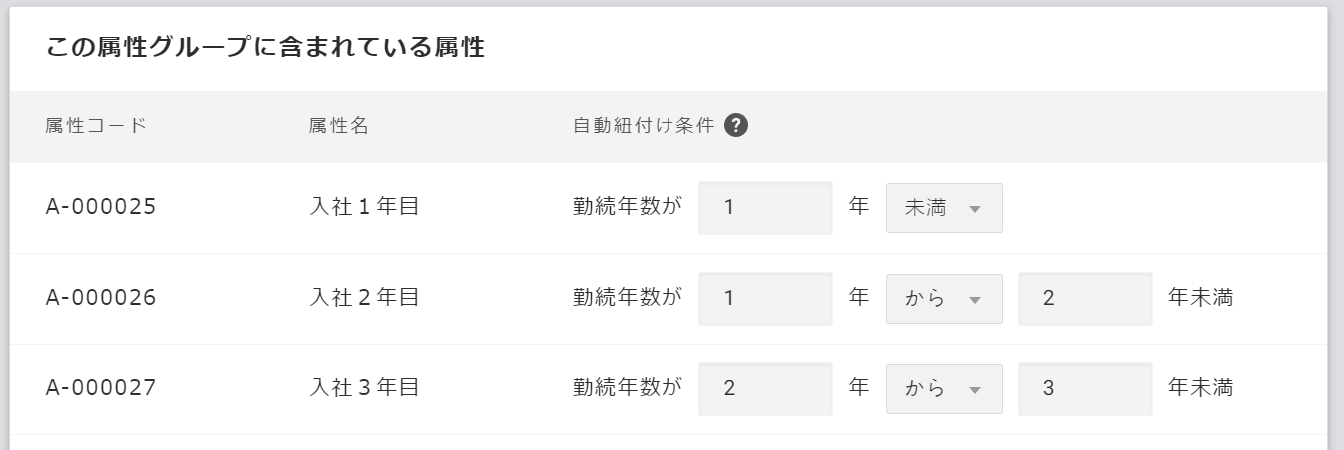
Task: Click the years field for 入社１年目
Action: pos(765,208)
